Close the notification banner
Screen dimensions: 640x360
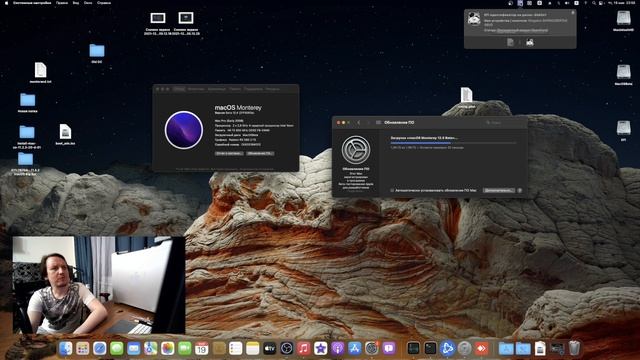pos(573,13)
